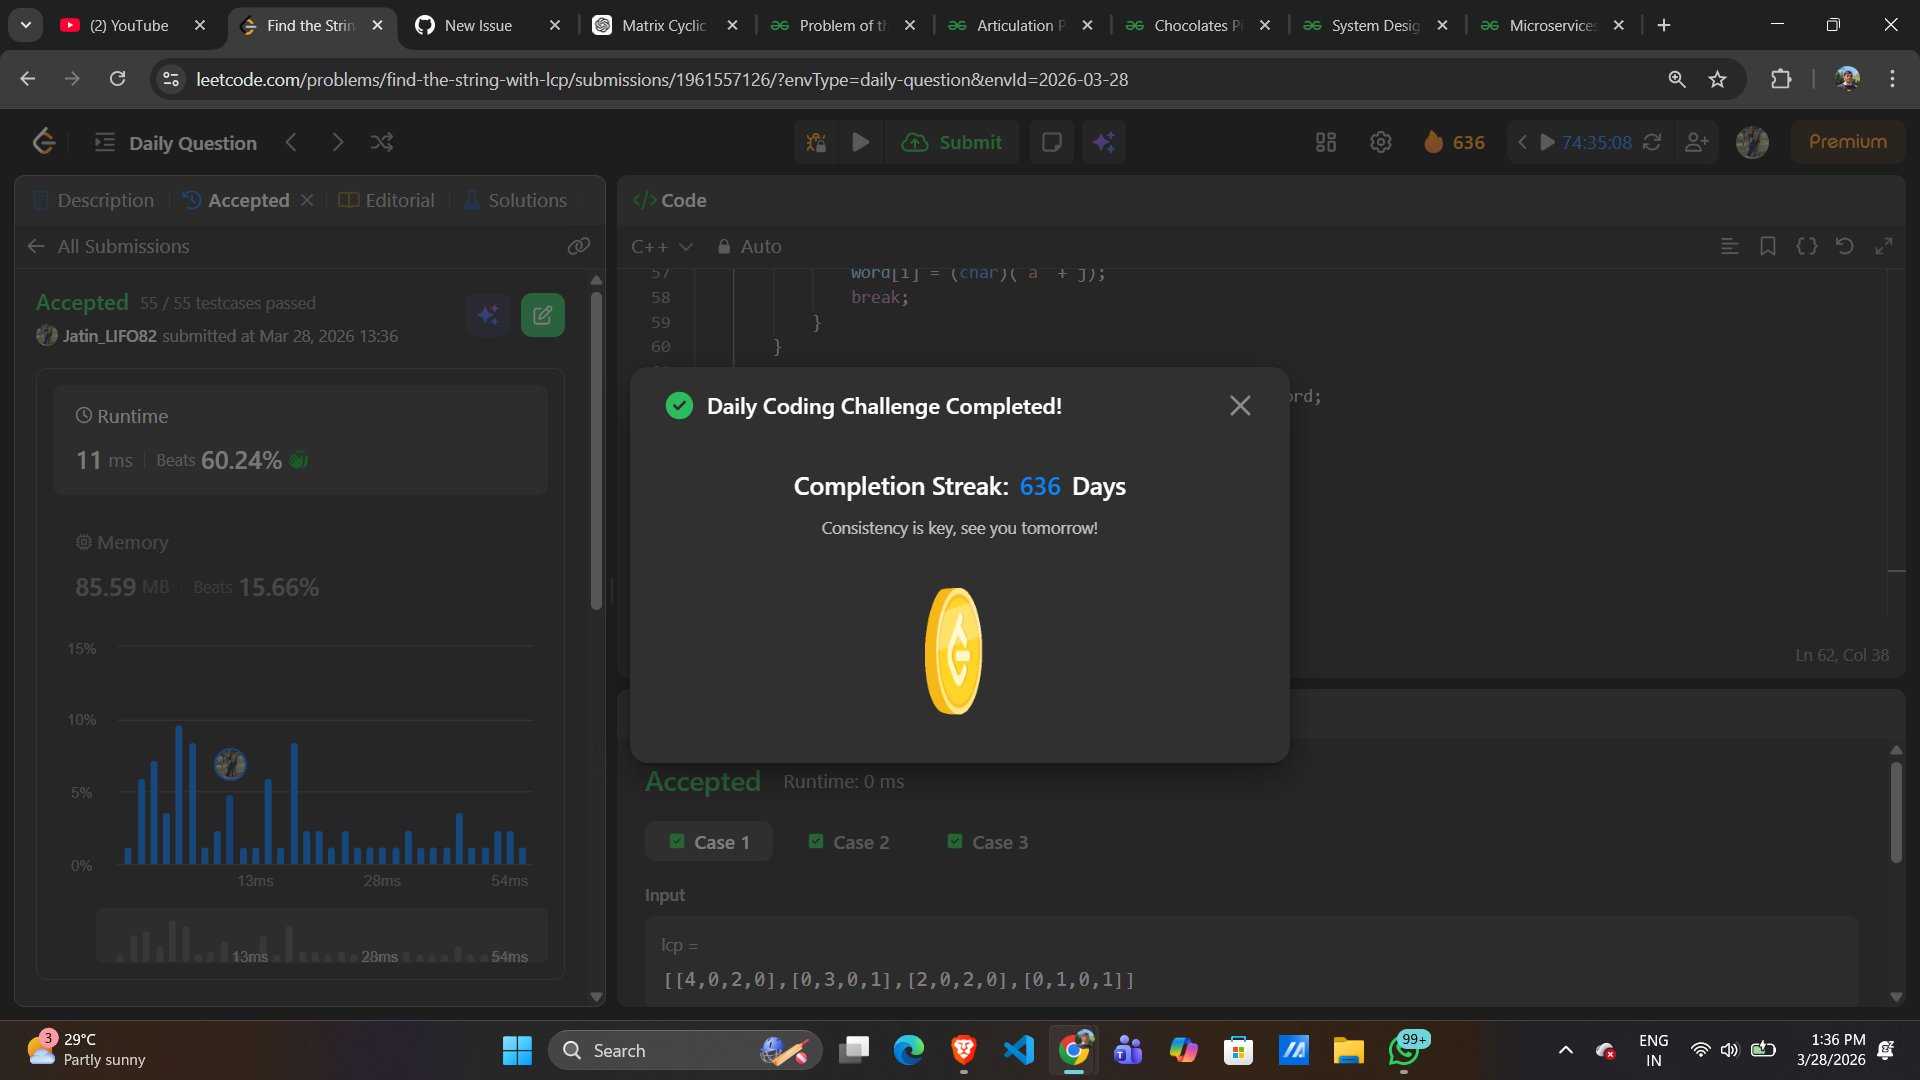The image size is (1920, 1080).
Task: Open the Solutions tab
Action: coord(515,200)
